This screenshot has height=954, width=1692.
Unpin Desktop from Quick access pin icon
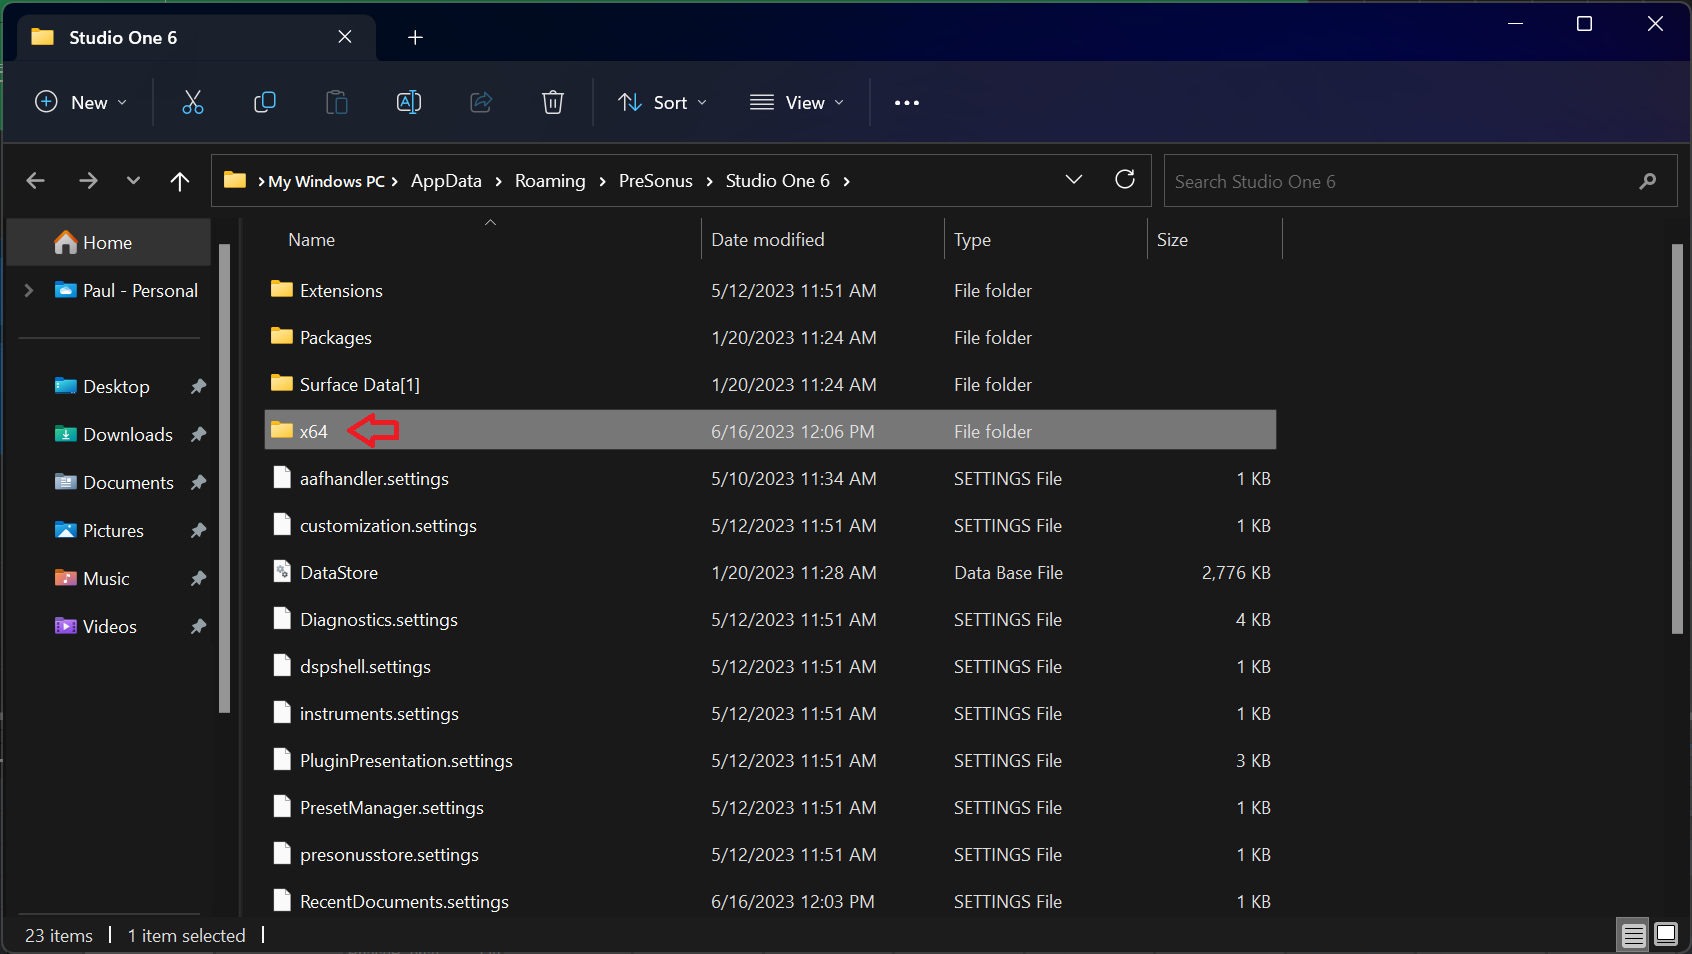[x=198, y=387]
